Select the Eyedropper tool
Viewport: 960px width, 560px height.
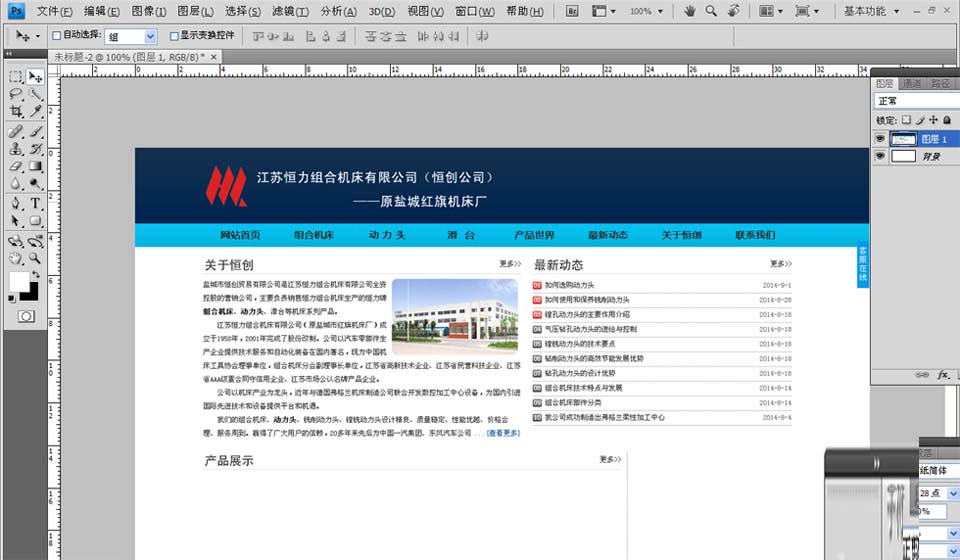(35, 112)
